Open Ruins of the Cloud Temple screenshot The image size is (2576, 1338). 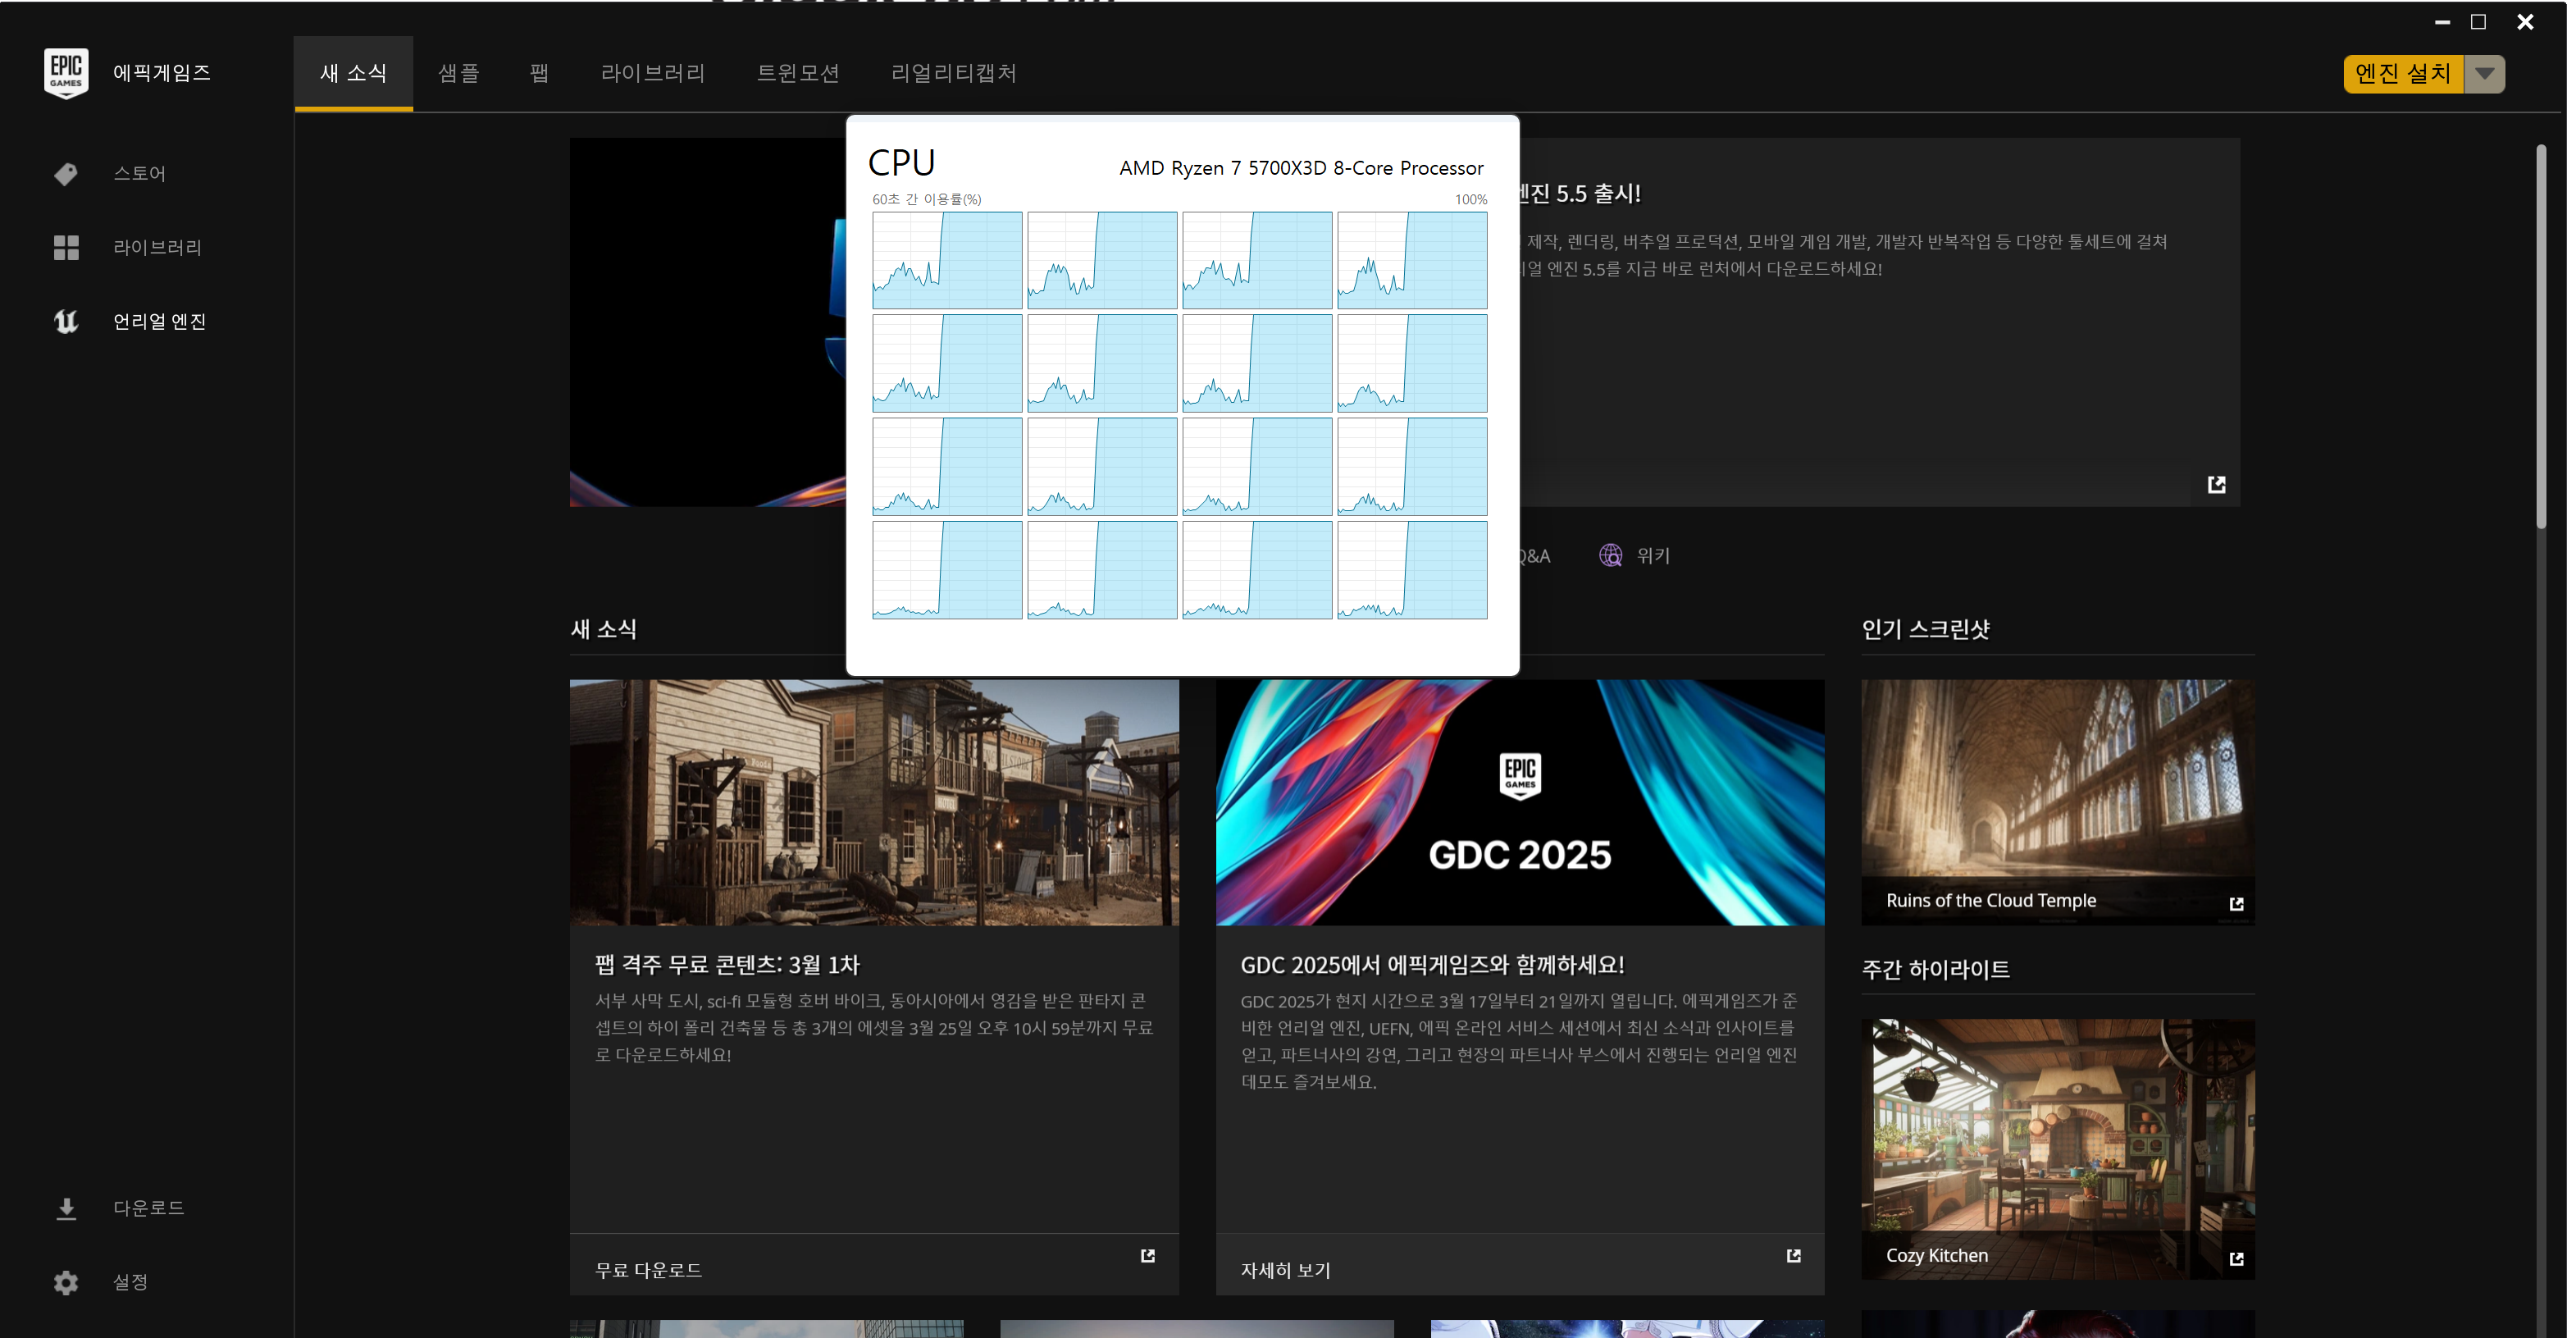pos(2057,802)
